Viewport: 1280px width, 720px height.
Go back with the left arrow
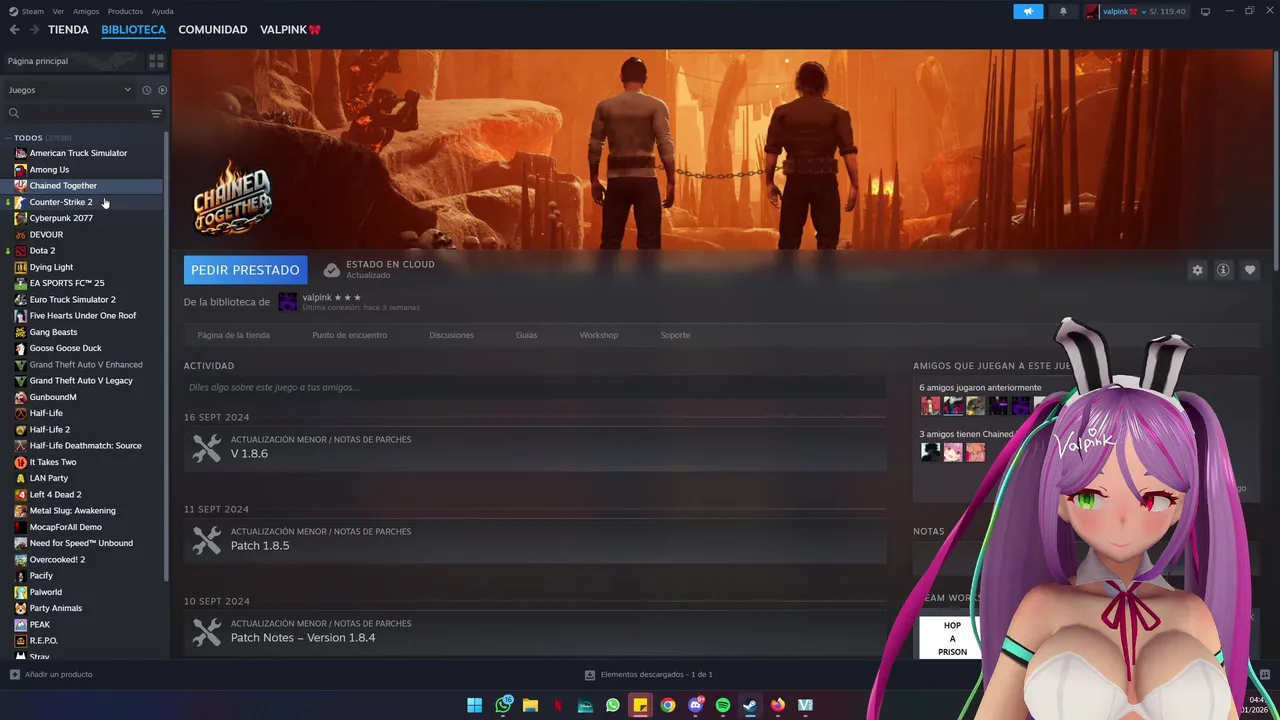[14, 30]
